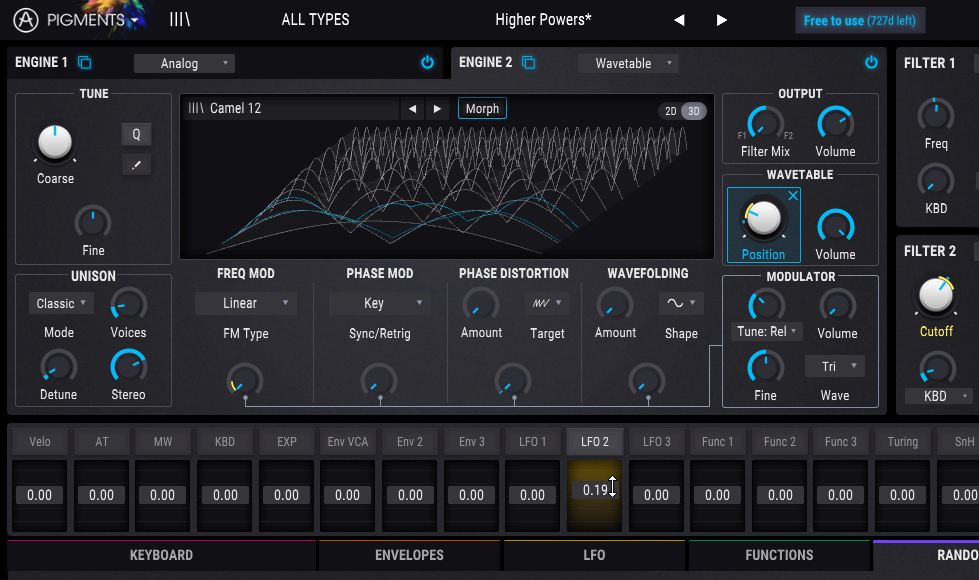
Task: Select the previous wavetable arrow
Action: [412, 109]
